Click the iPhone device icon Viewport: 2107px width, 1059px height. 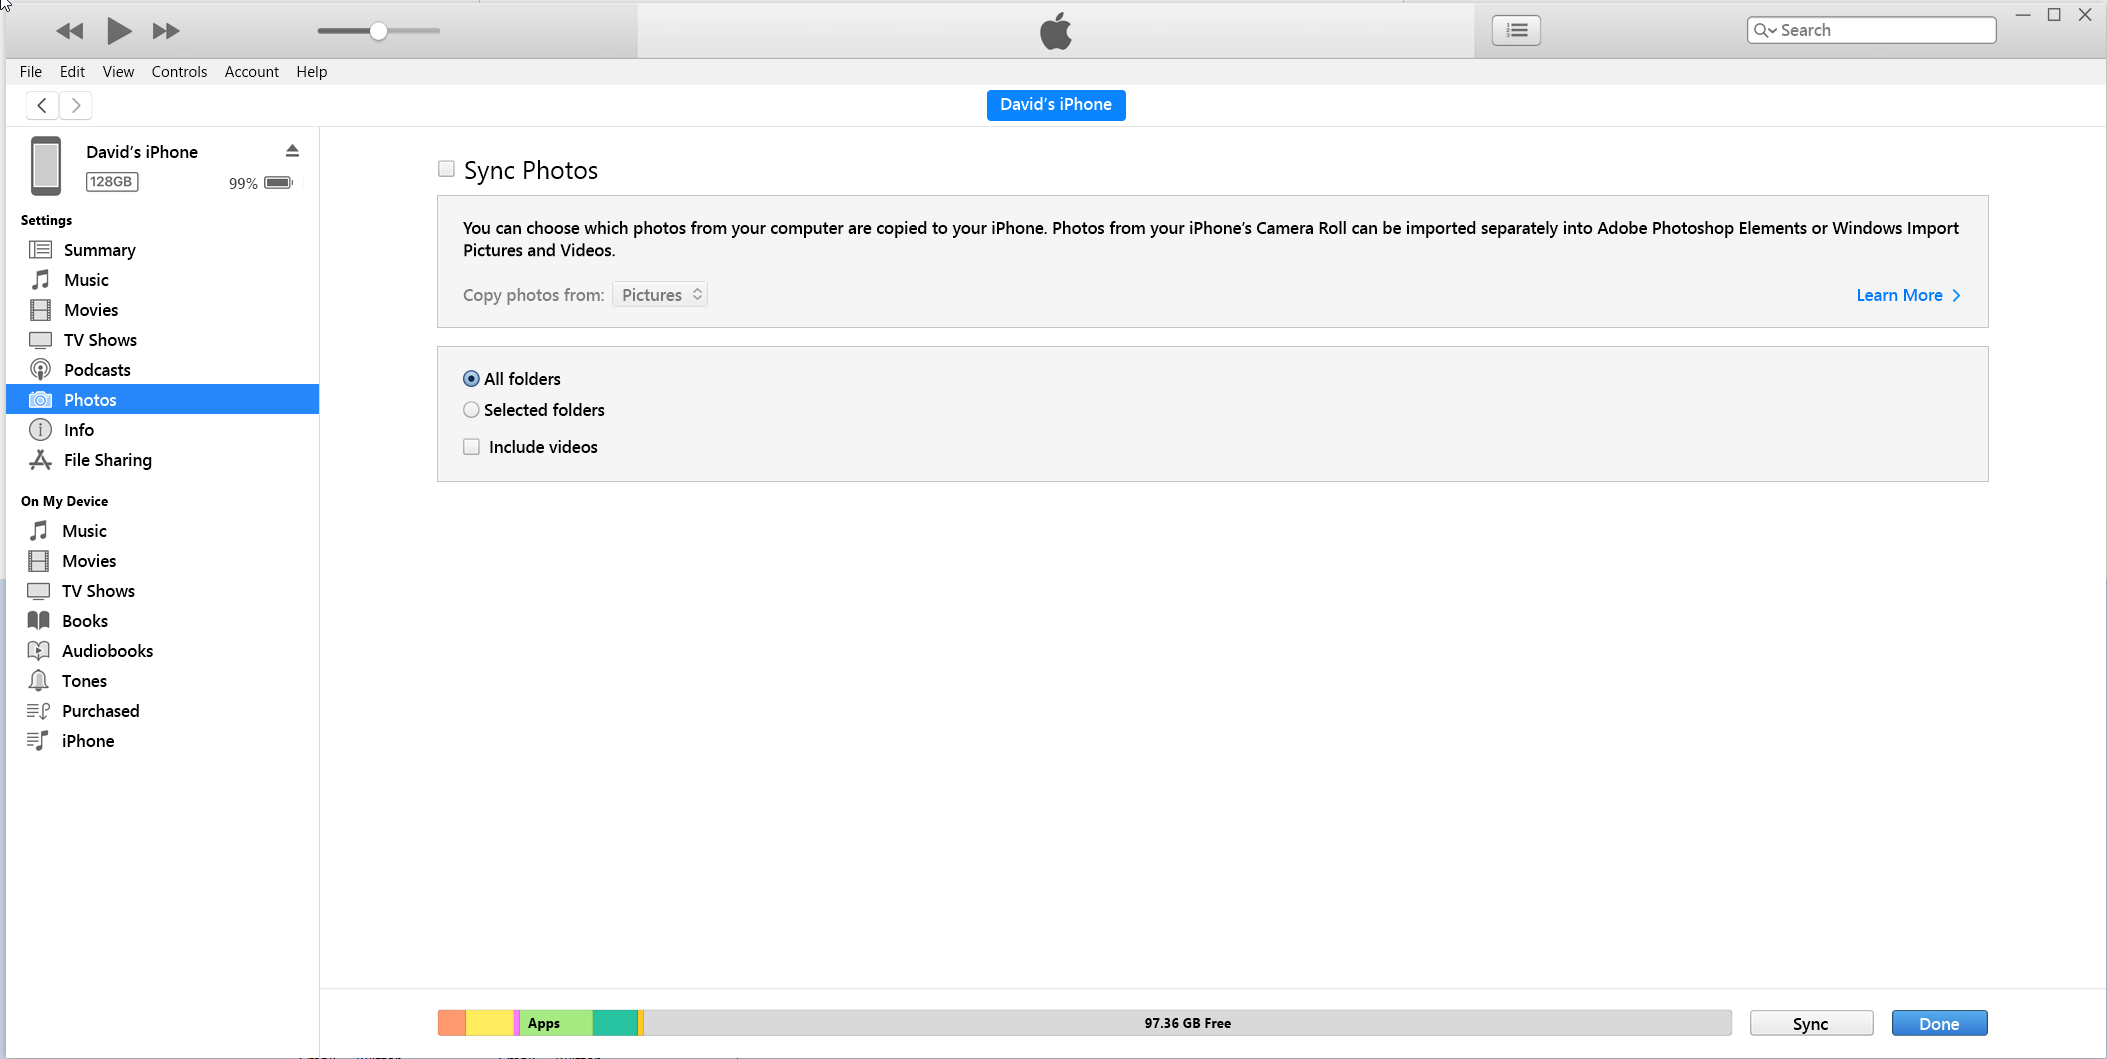(x=46, y=166)
